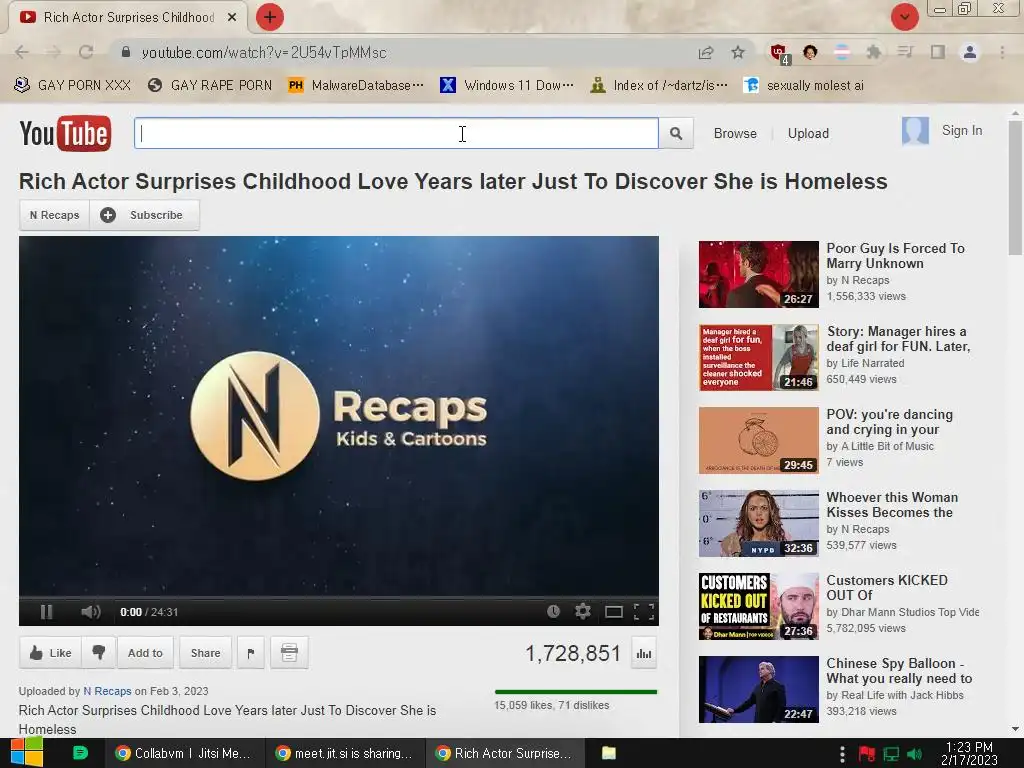Open the Index of /~dartz/is bookmark

point(658,85)
